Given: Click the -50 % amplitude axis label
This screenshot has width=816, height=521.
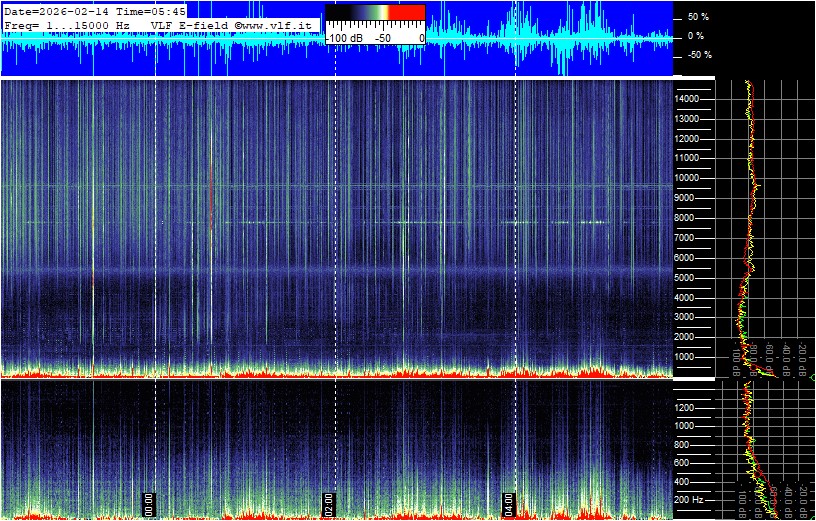Looking at the screenshot, I should tap(697, 55).
